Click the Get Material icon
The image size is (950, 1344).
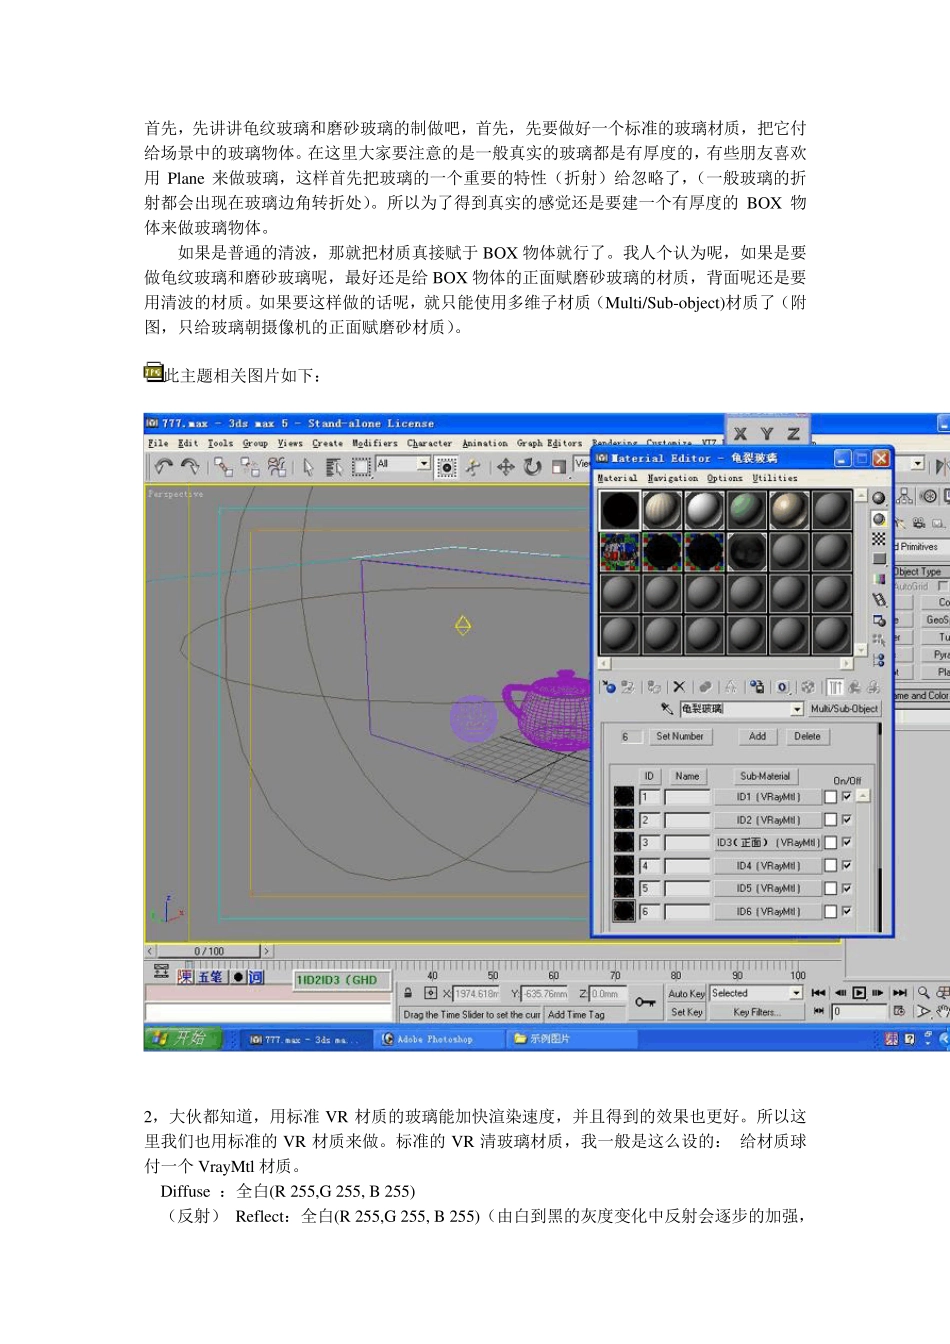(608, 687)
